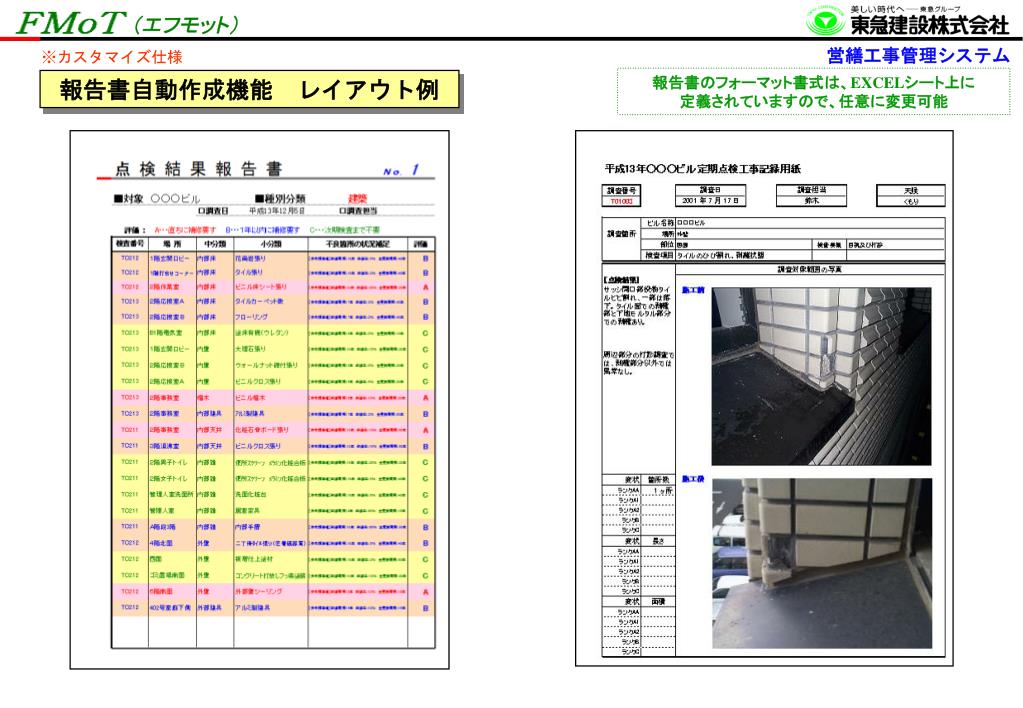Click the red T01003 survey number
This screenshot has width=1023, height=708.
coord(621,201)
